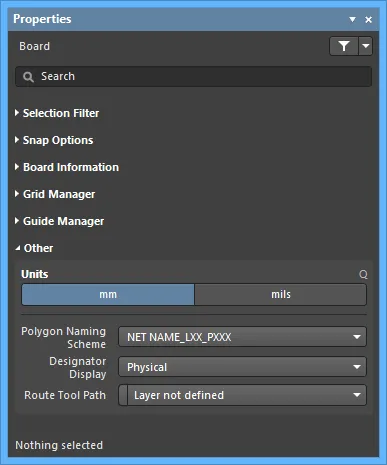Open Polygon Naming Scheme dropdown
The height and width of the screenshot is (465, 387).
click(x=242, y=337)
